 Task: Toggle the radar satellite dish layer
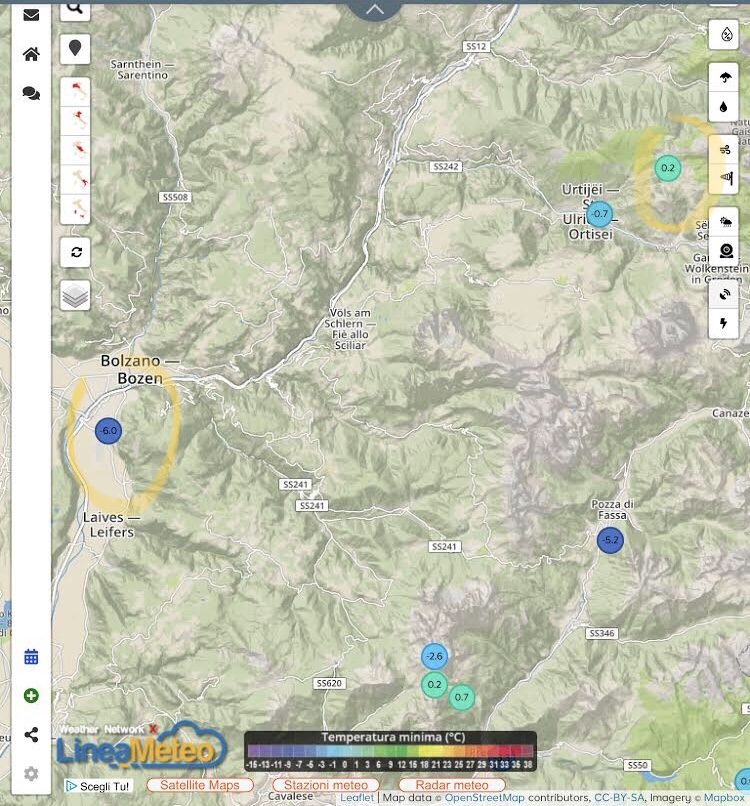point(725,293)
